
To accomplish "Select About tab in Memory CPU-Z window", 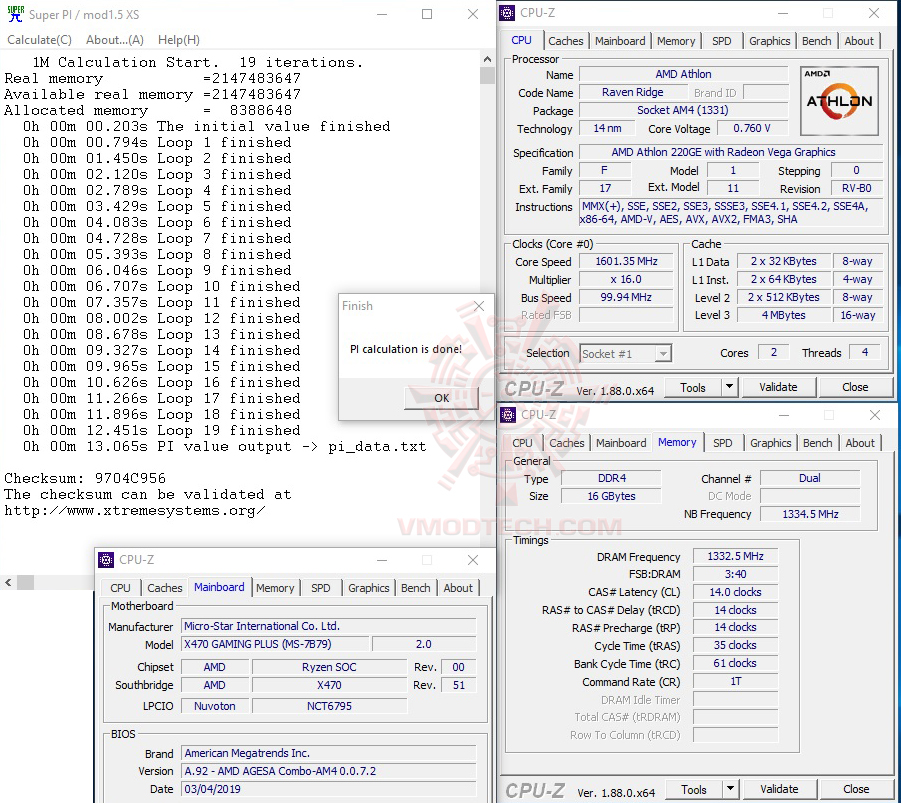I will click(x=860, y=443).
